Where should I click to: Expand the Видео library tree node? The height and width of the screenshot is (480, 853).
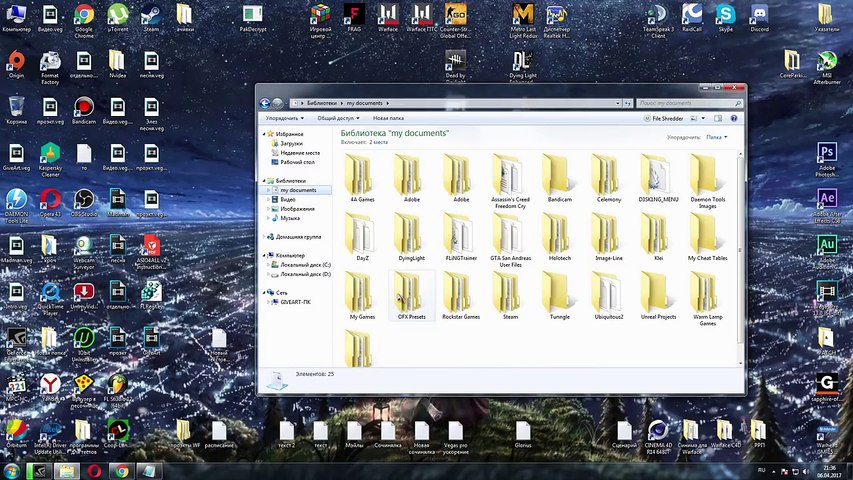(269, 199)
